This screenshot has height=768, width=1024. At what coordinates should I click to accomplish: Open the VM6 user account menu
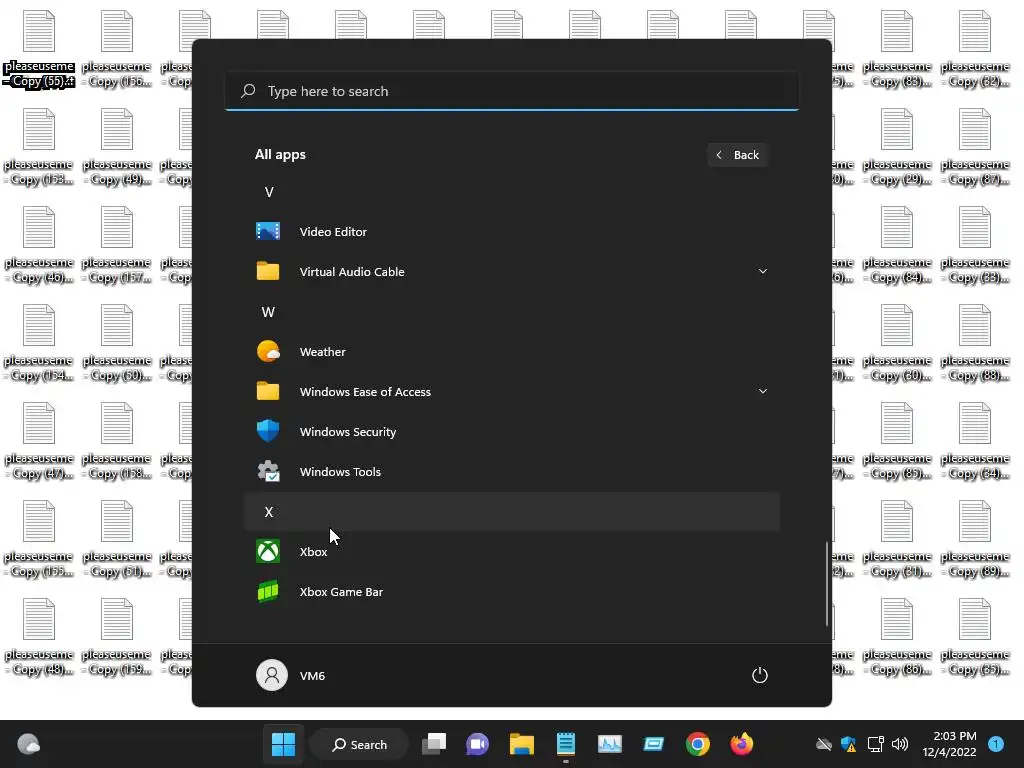tap(291, 675)
